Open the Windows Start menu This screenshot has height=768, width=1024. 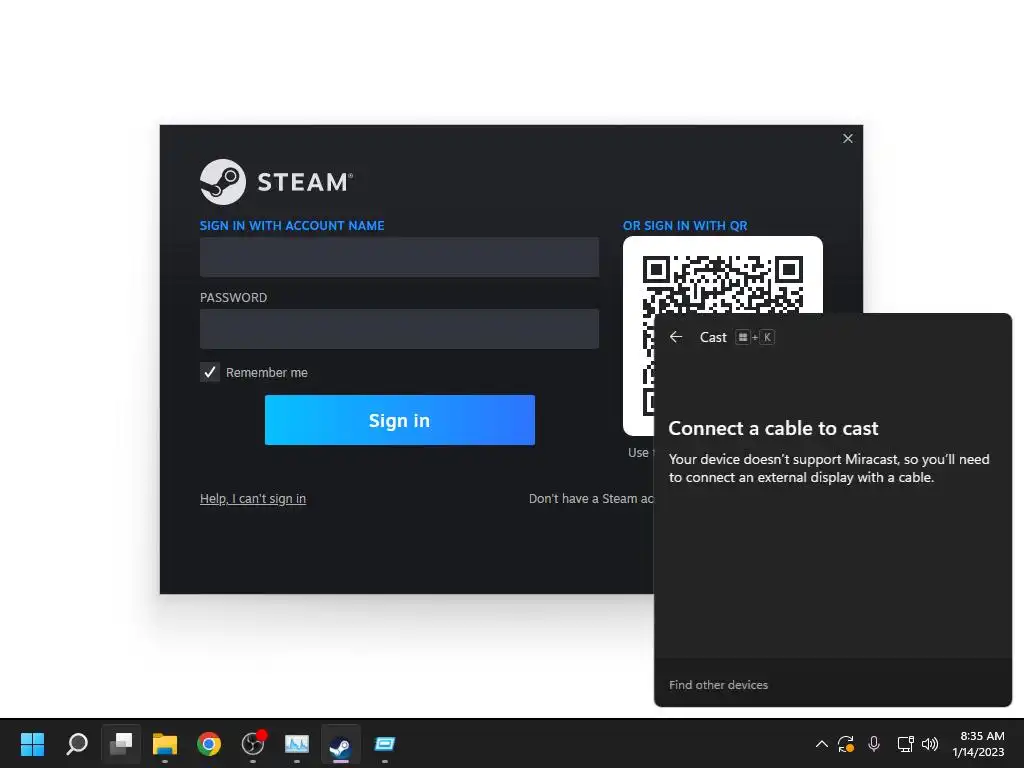(32, 744)
